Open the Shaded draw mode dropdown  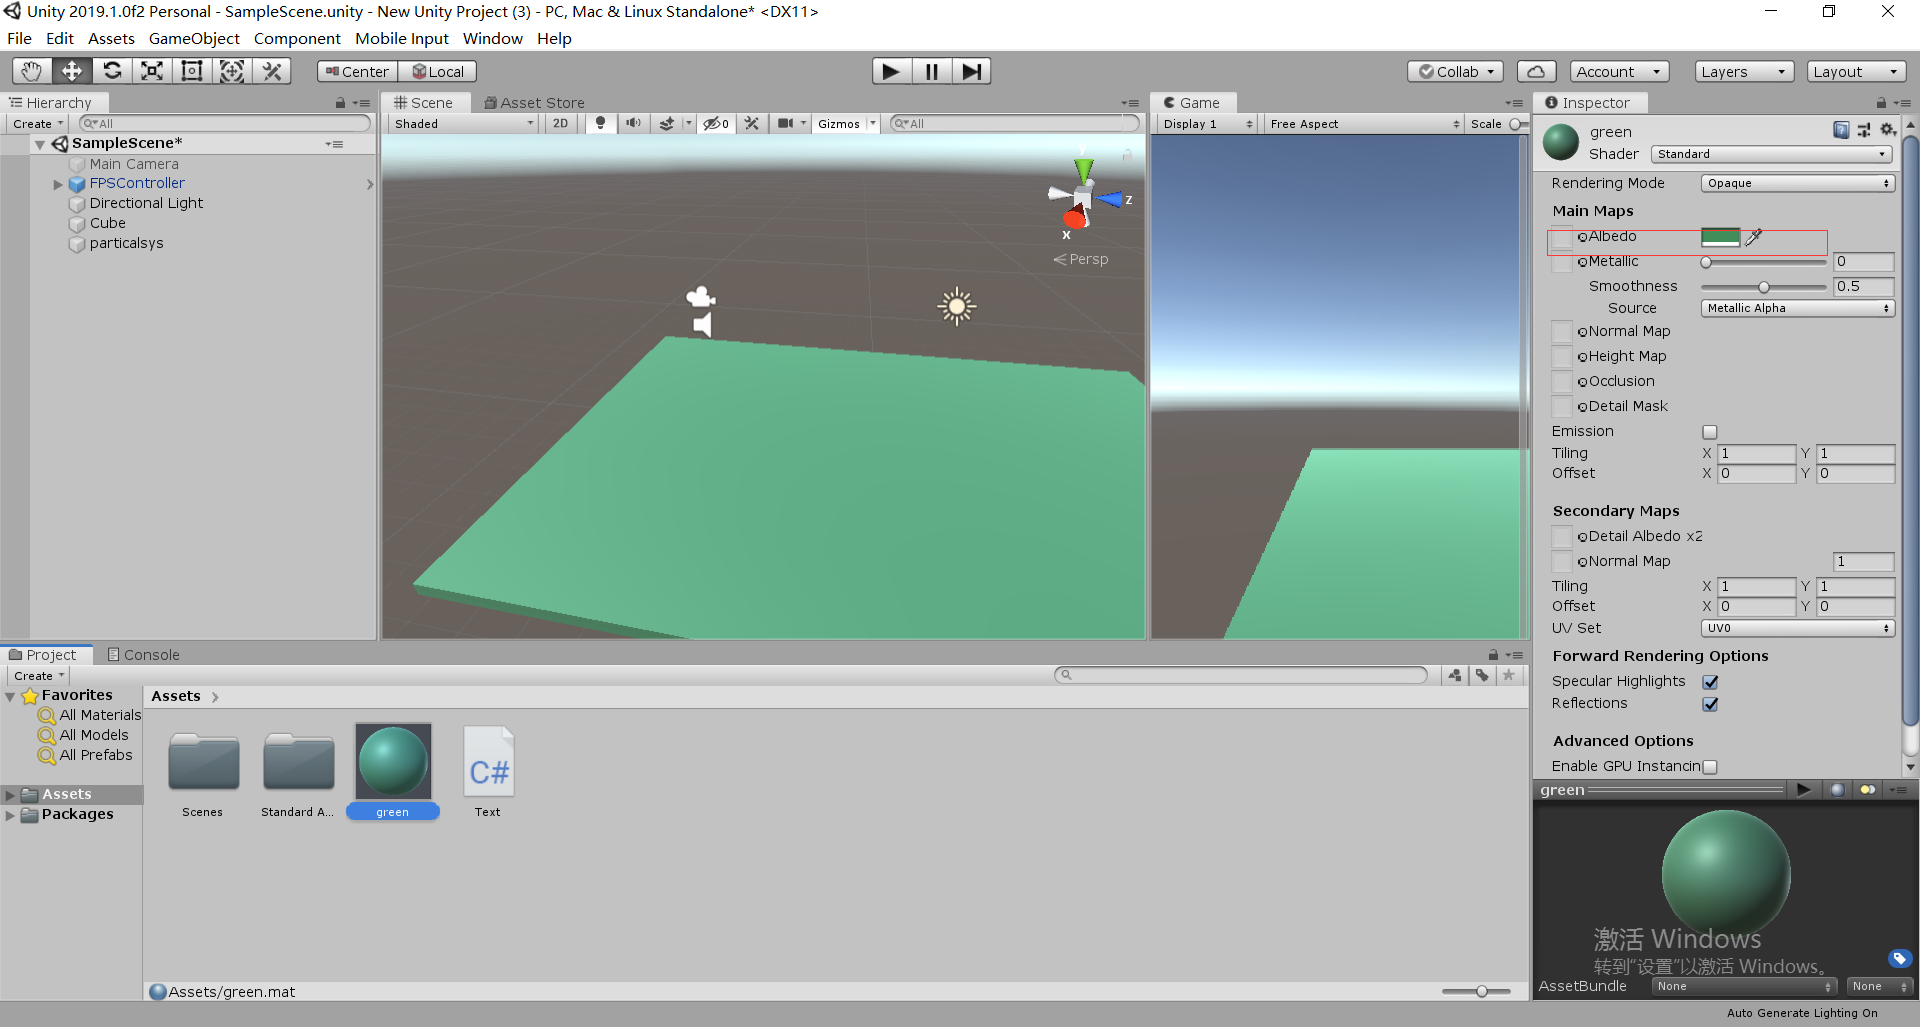coord(462,123)
